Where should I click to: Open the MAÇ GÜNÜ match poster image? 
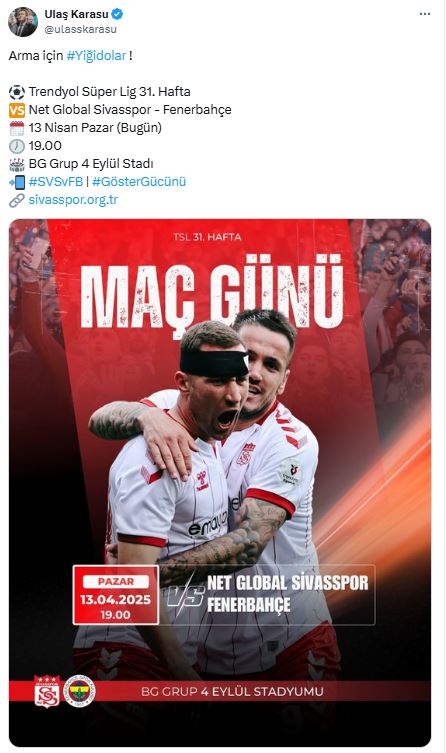click(220, 483)
